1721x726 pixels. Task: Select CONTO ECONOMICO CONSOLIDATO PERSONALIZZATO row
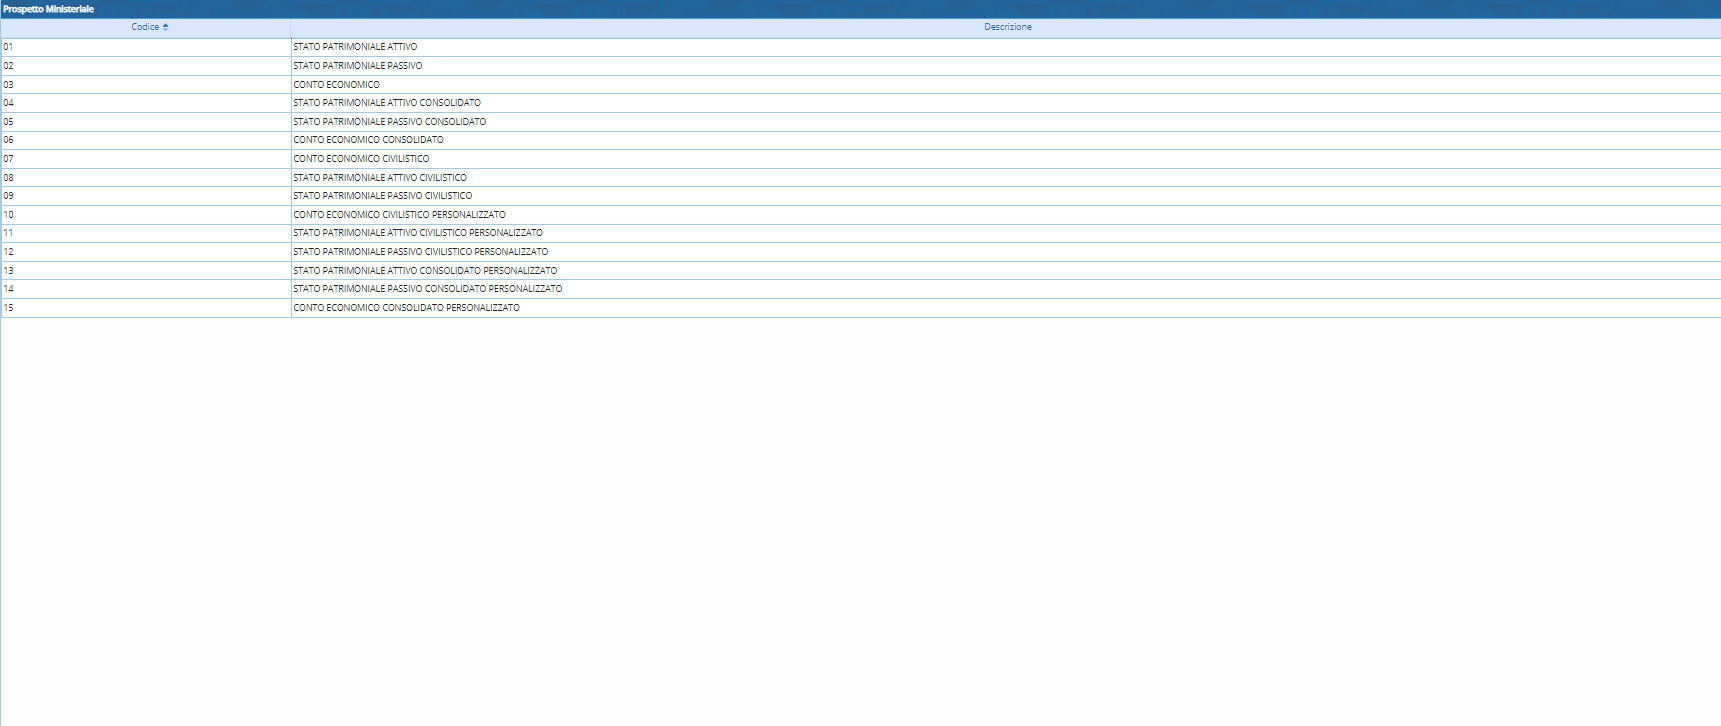click(406, 308)
